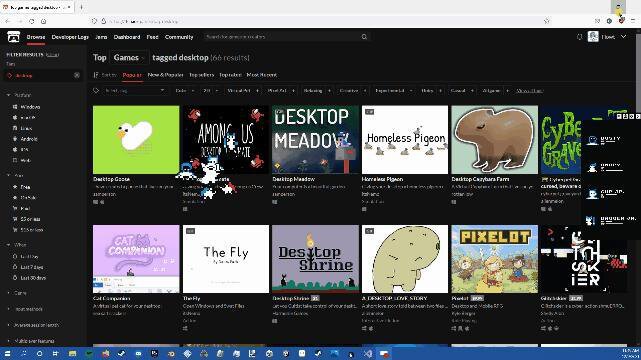Open File Explorer from the taskbar
Screen dimensions: 641x360
point(72,353)
